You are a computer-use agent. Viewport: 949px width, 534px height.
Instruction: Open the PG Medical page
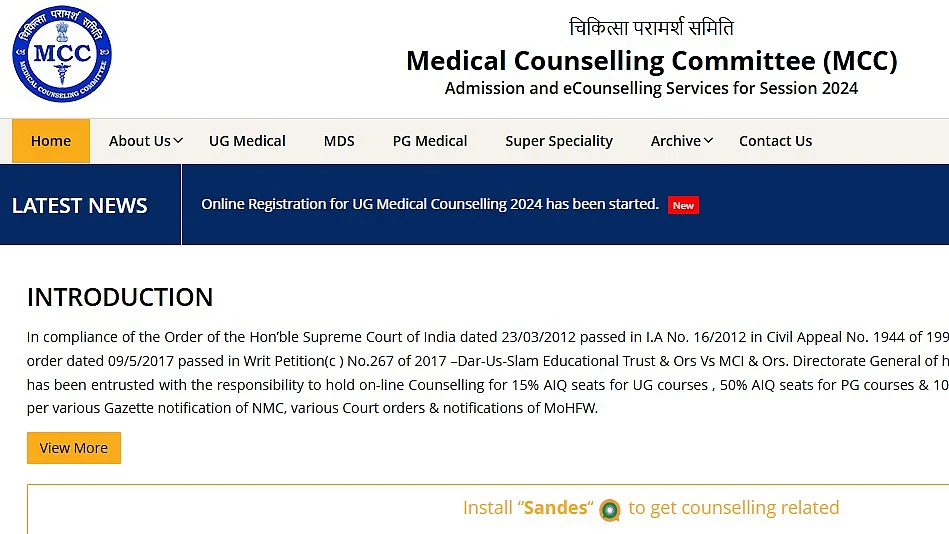pos(430,141)
